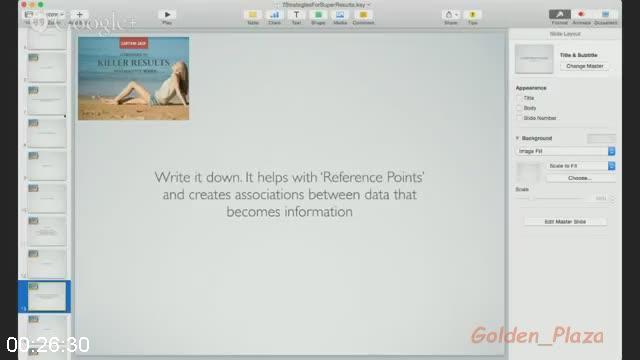Click the 'Appearance' section label
Screen dimensions: 640x360
tap(531, 88)
